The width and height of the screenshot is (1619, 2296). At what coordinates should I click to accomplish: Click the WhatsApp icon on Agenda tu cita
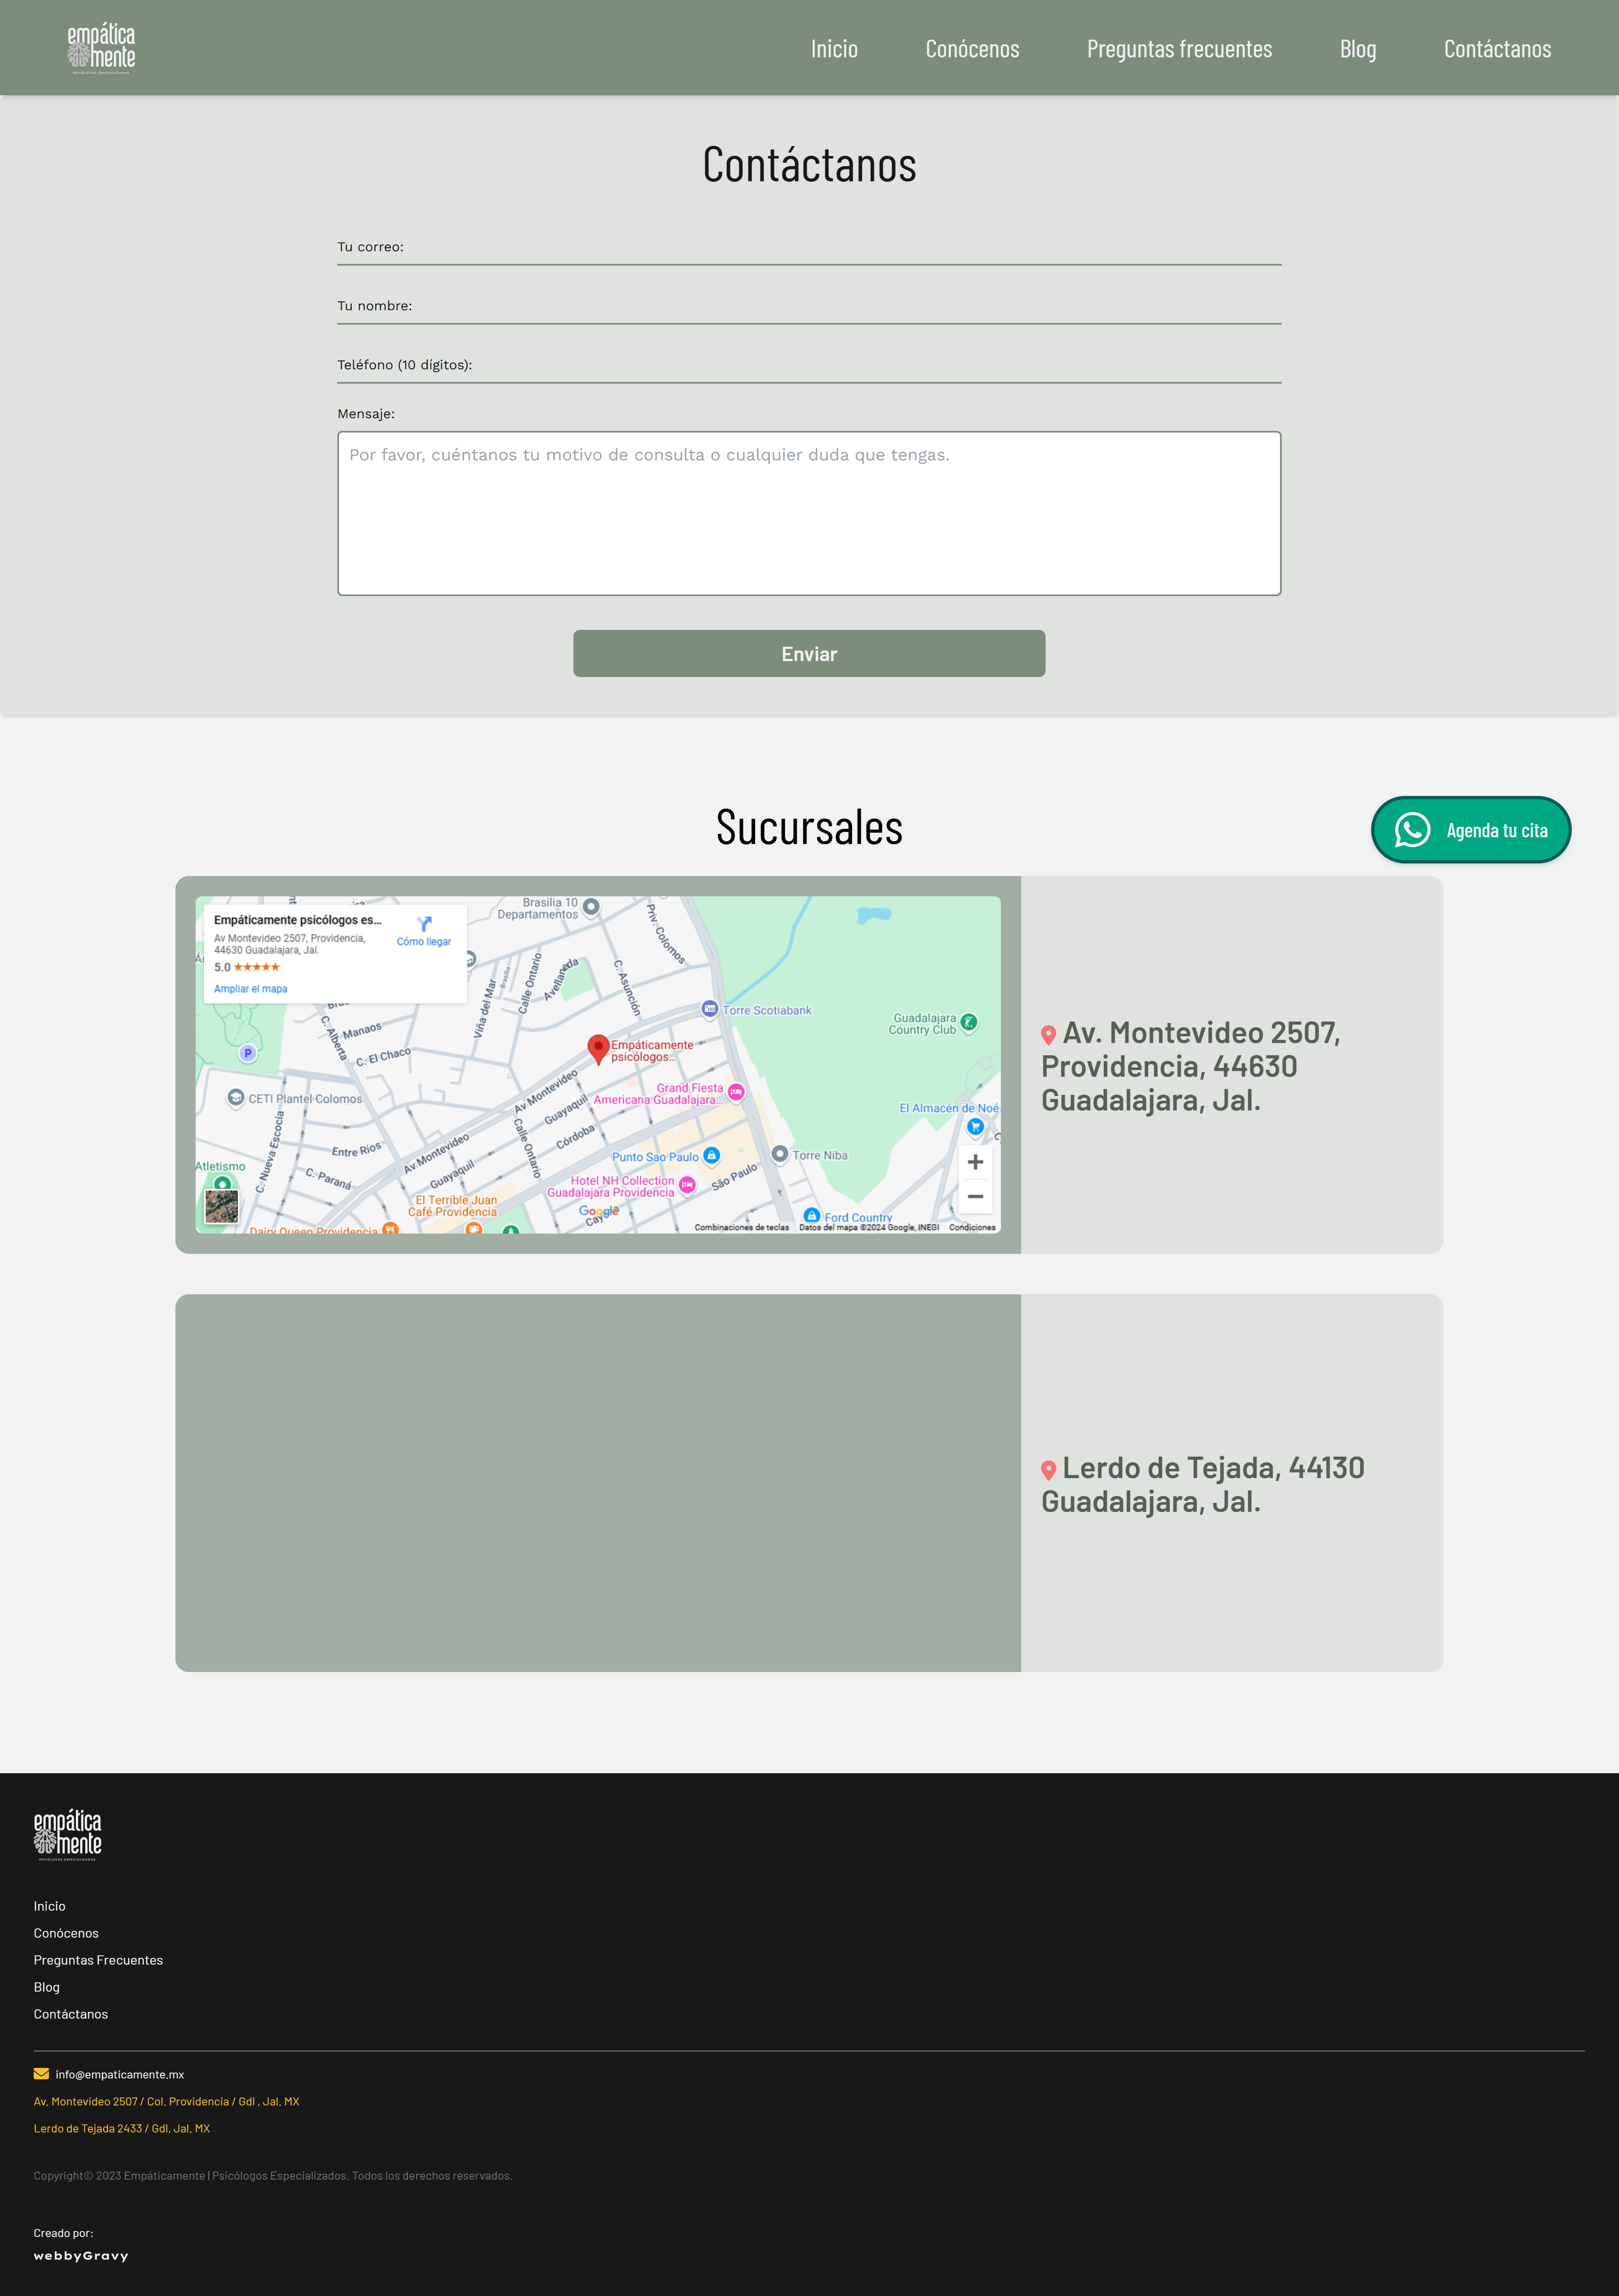[x=1412, y=829]
